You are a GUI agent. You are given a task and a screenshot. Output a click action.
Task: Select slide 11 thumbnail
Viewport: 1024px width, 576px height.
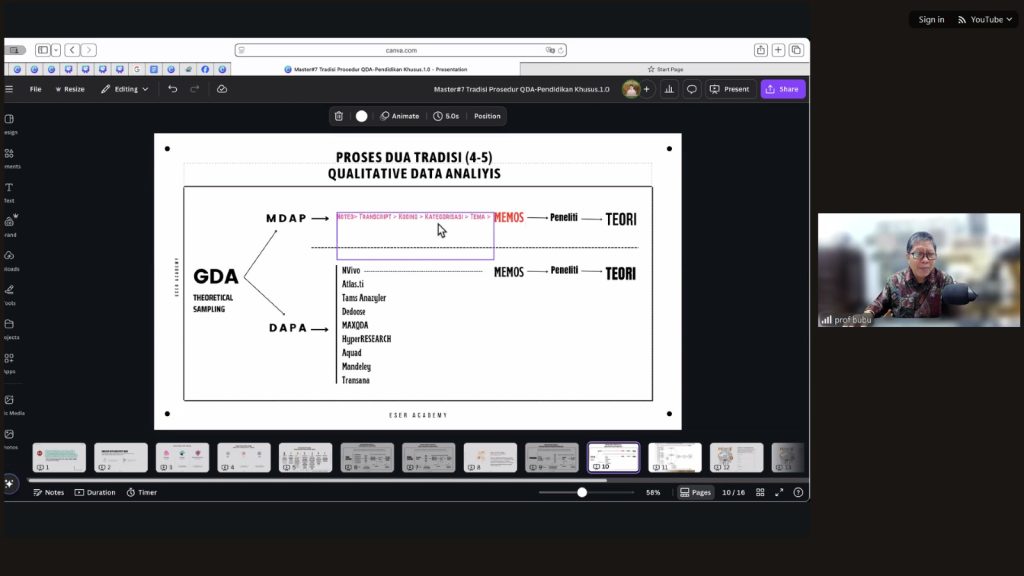674,457
